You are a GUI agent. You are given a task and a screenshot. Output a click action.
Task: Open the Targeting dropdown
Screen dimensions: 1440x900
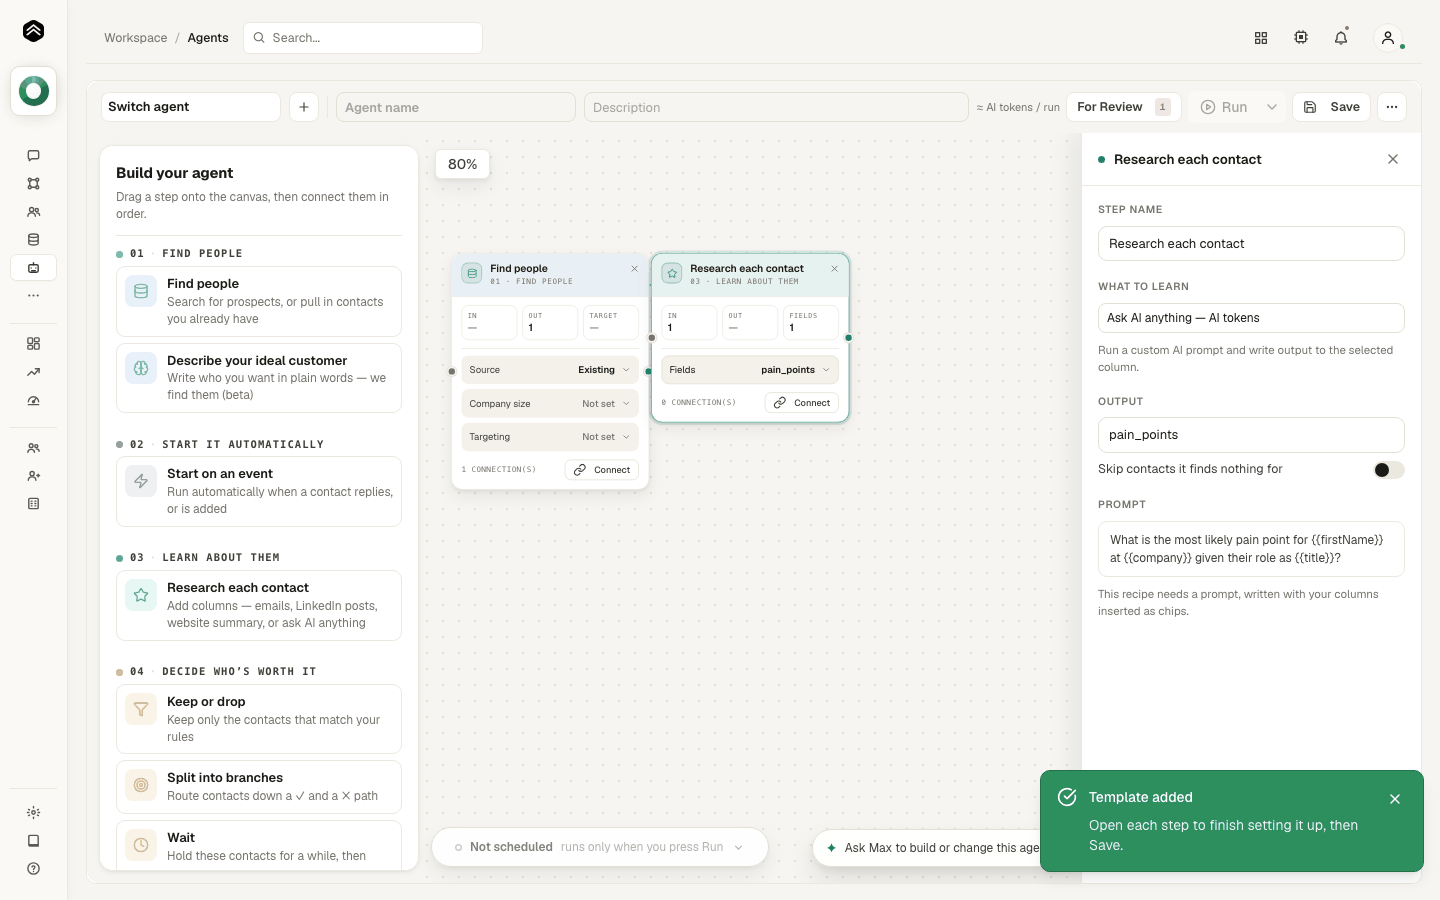pos(550,437)
